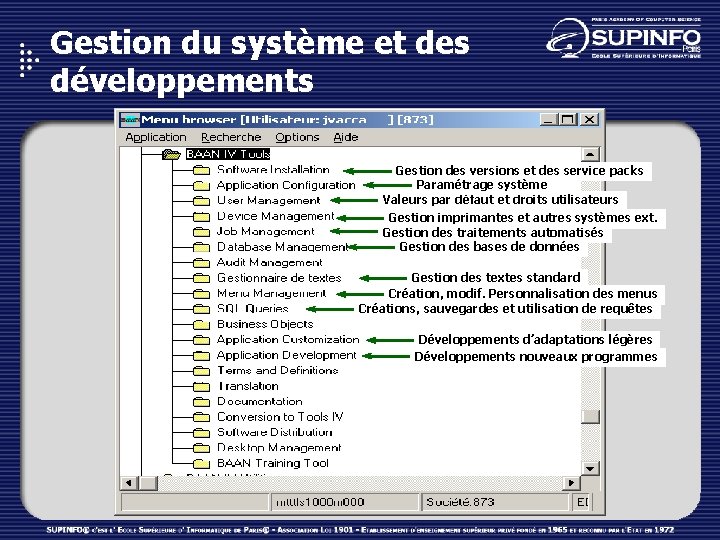The image size is (720, 540).
Task: Click the Software Distribution folder icon
Action: pos(201,433)
